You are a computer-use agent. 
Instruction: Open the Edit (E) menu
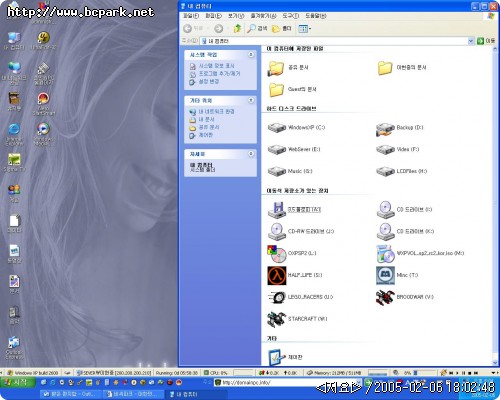(x=213, y=16)
